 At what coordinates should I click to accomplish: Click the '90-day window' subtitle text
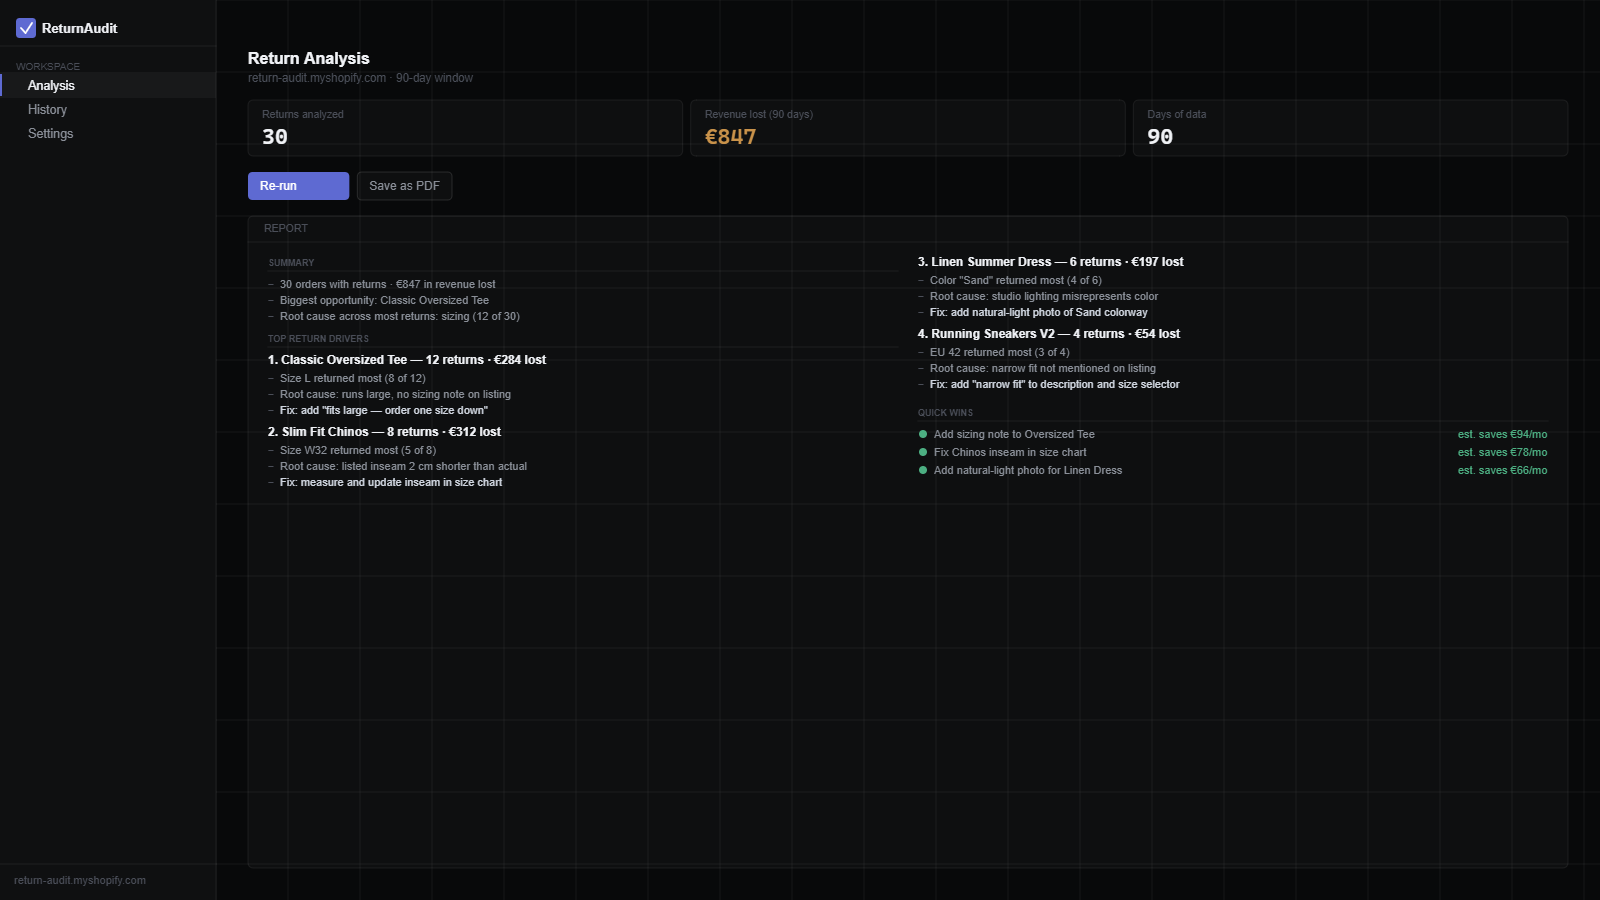(434, 78)
